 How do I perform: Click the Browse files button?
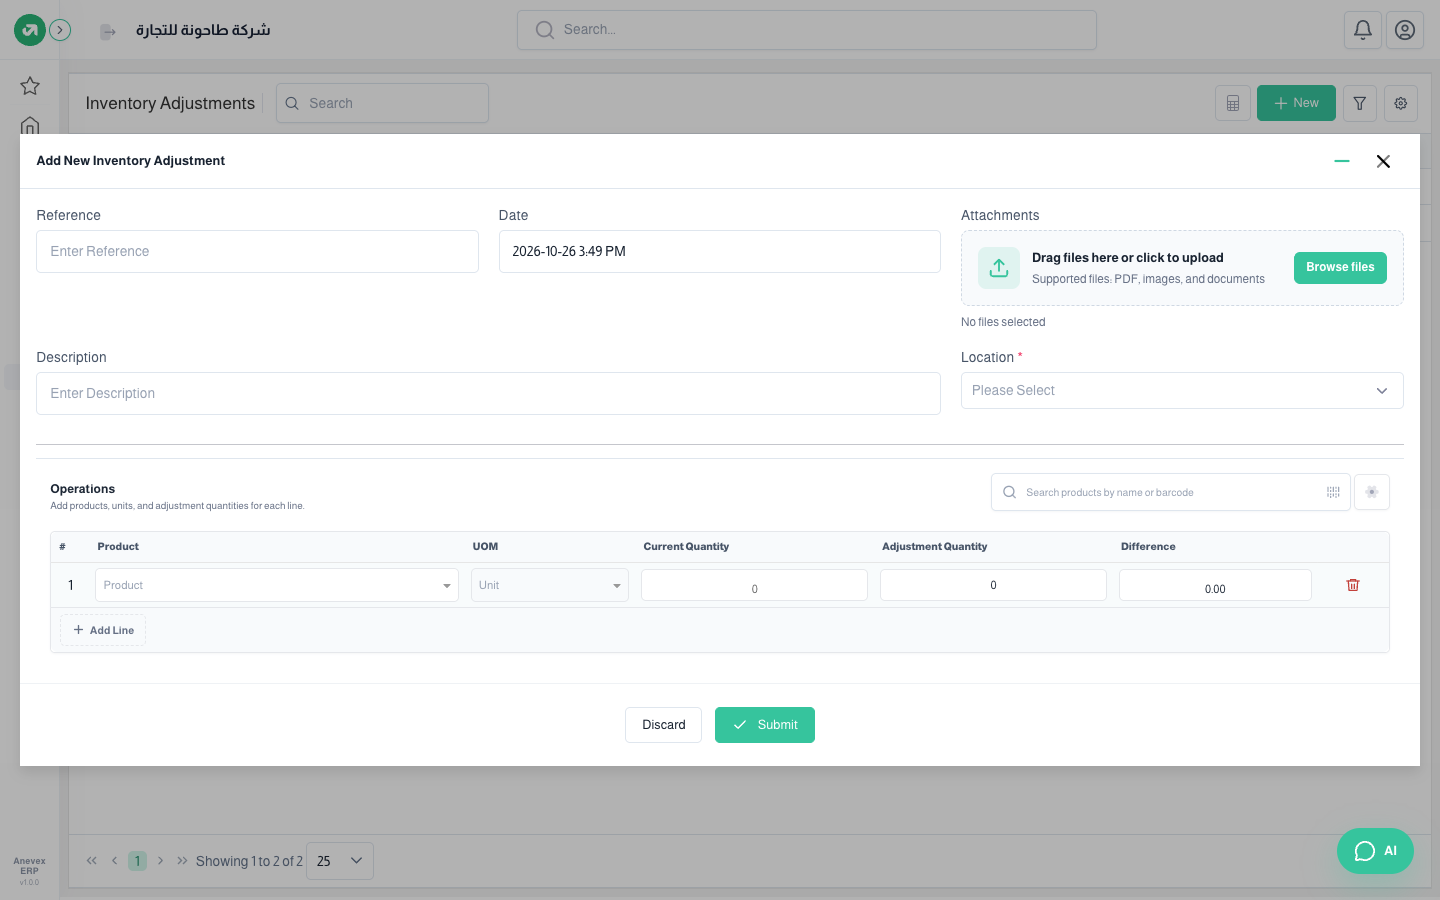1340,268
